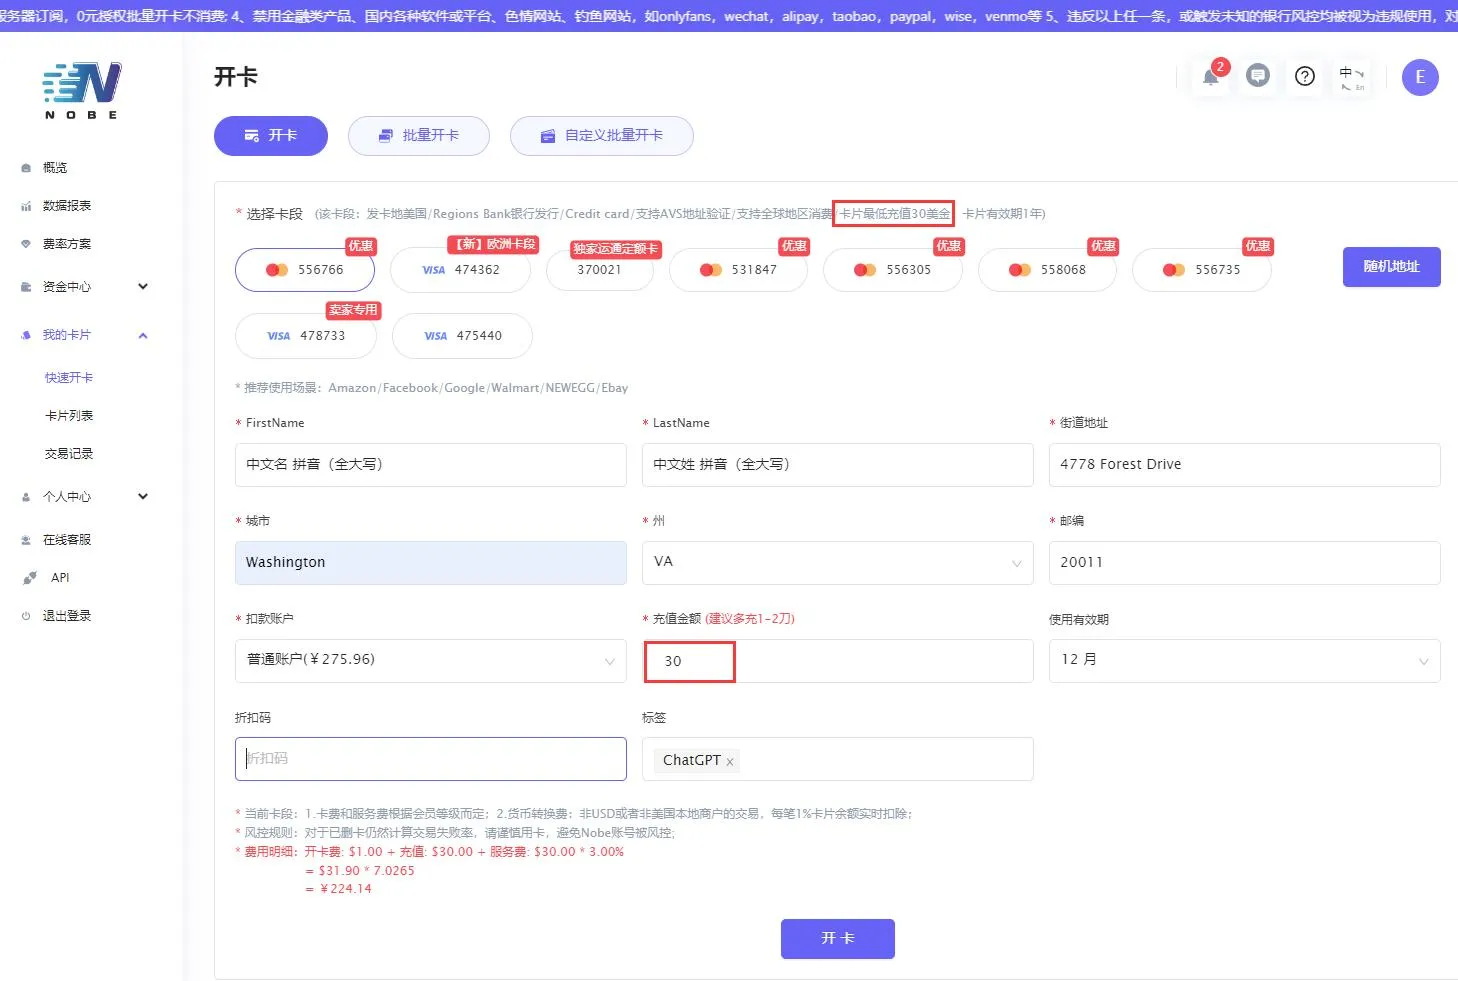Image resolution: width=1458 pixels, height=981 pixels.
Task: Focus the 街道地址 street address field
Action: click(x=1245, y=465)
